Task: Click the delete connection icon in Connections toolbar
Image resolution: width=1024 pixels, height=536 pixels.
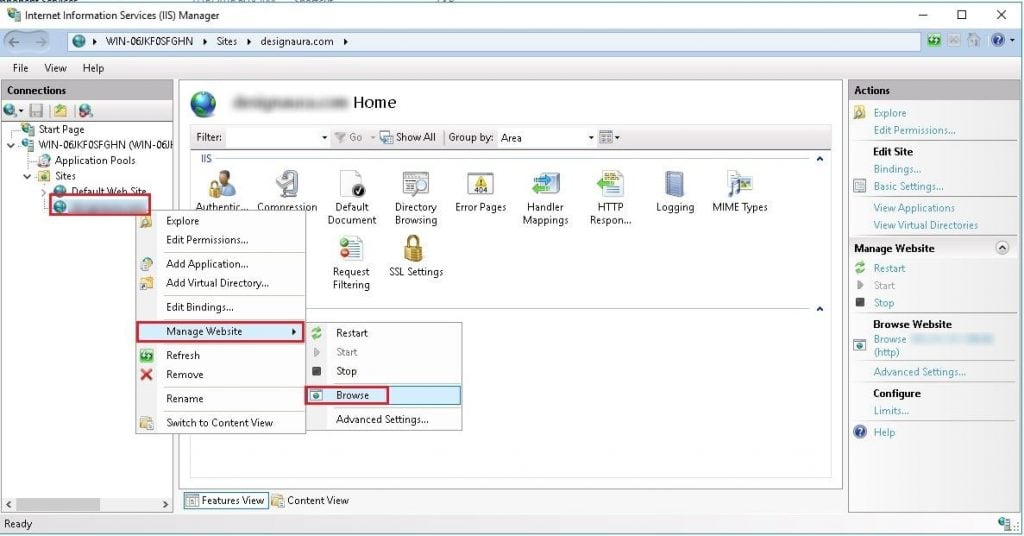Action: tap(86, 110)
